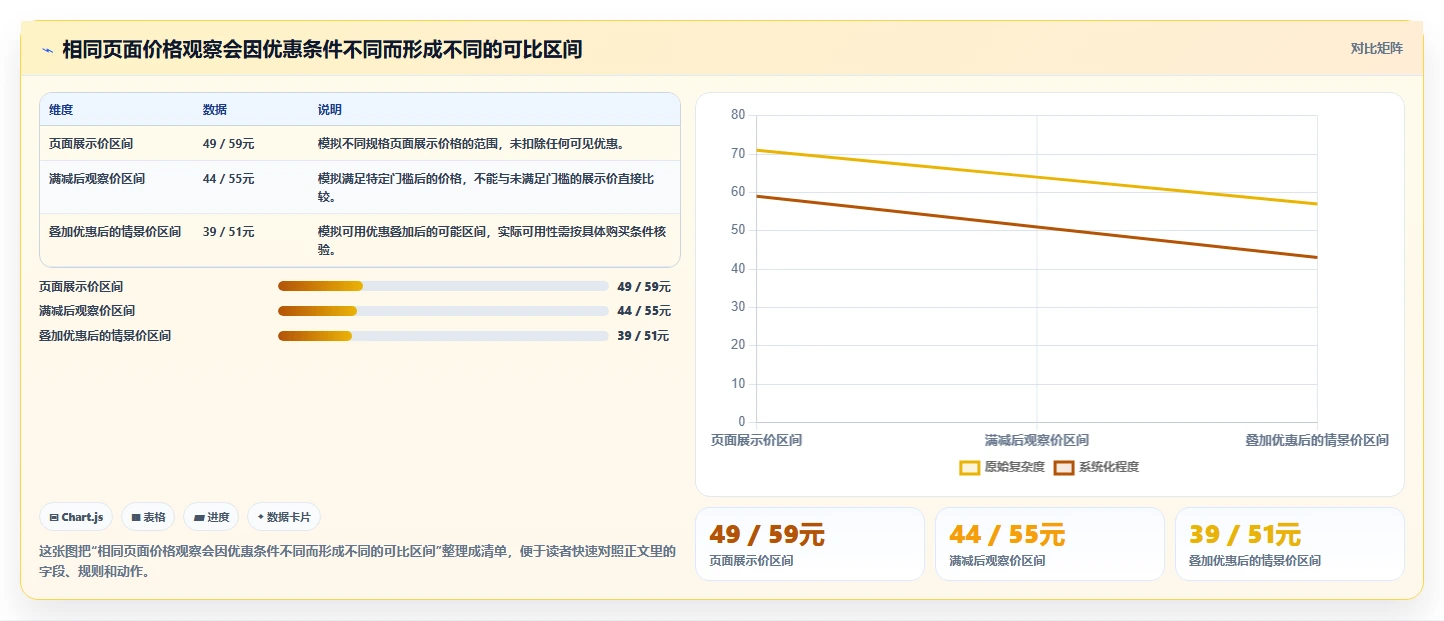
Task: Click the 进度 tag chip
Action: 211,517
